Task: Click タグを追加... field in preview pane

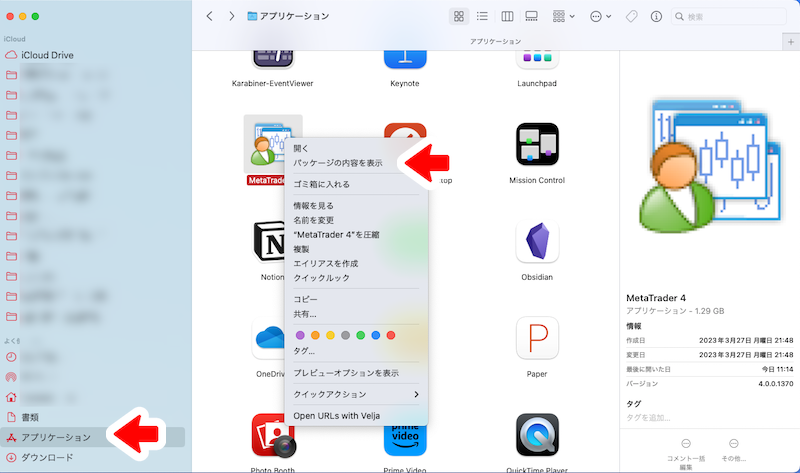Action: click(648, 417)
